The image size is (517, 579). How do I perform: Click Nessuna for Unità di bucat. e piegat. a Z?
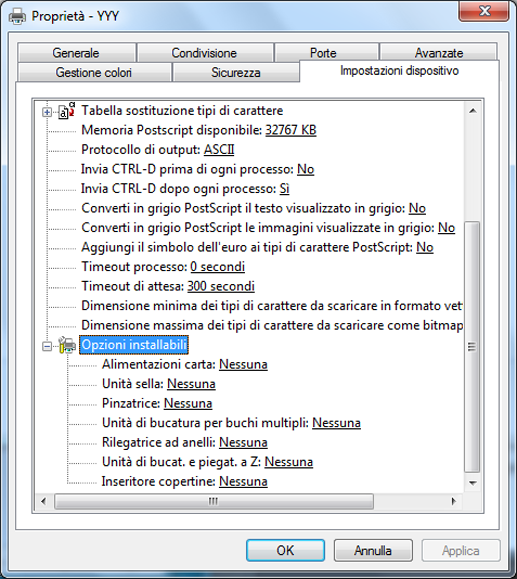pos(289,462)
